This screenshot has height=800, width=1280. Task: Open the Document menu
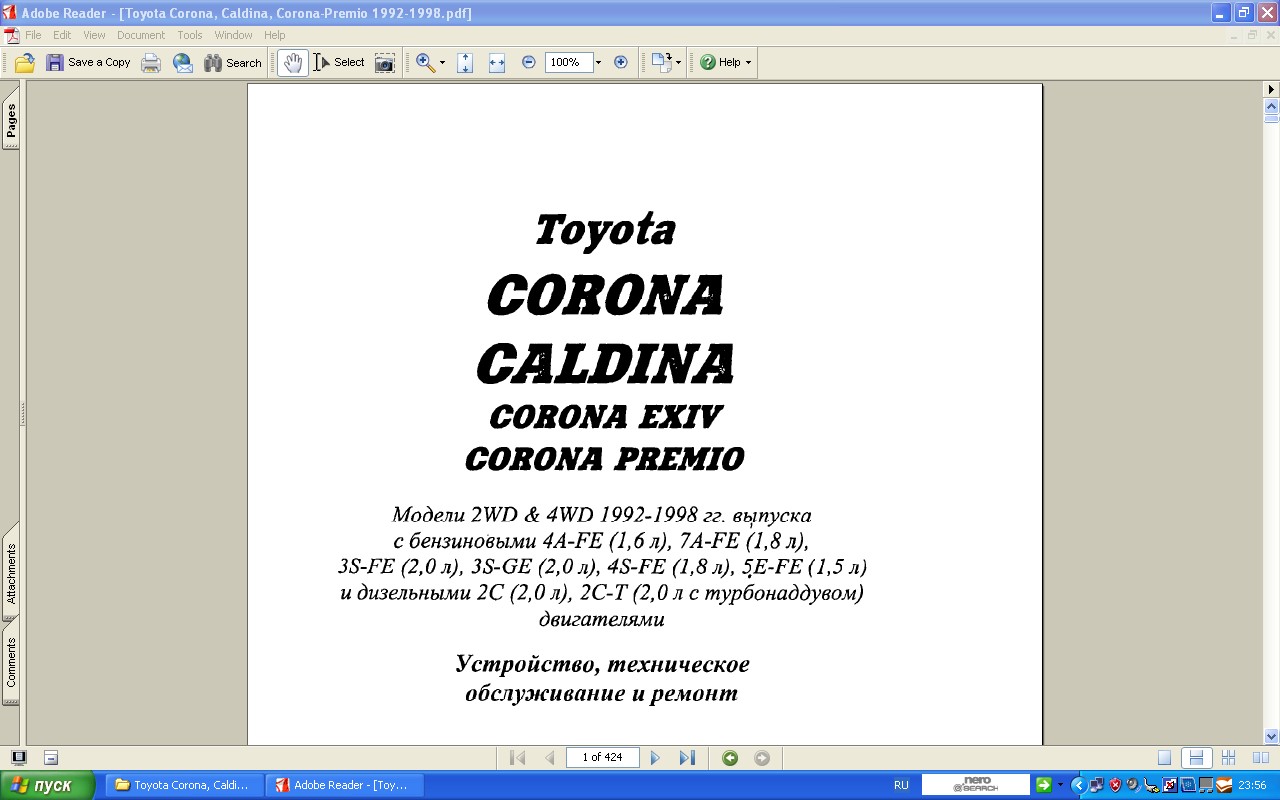(141, 35)
